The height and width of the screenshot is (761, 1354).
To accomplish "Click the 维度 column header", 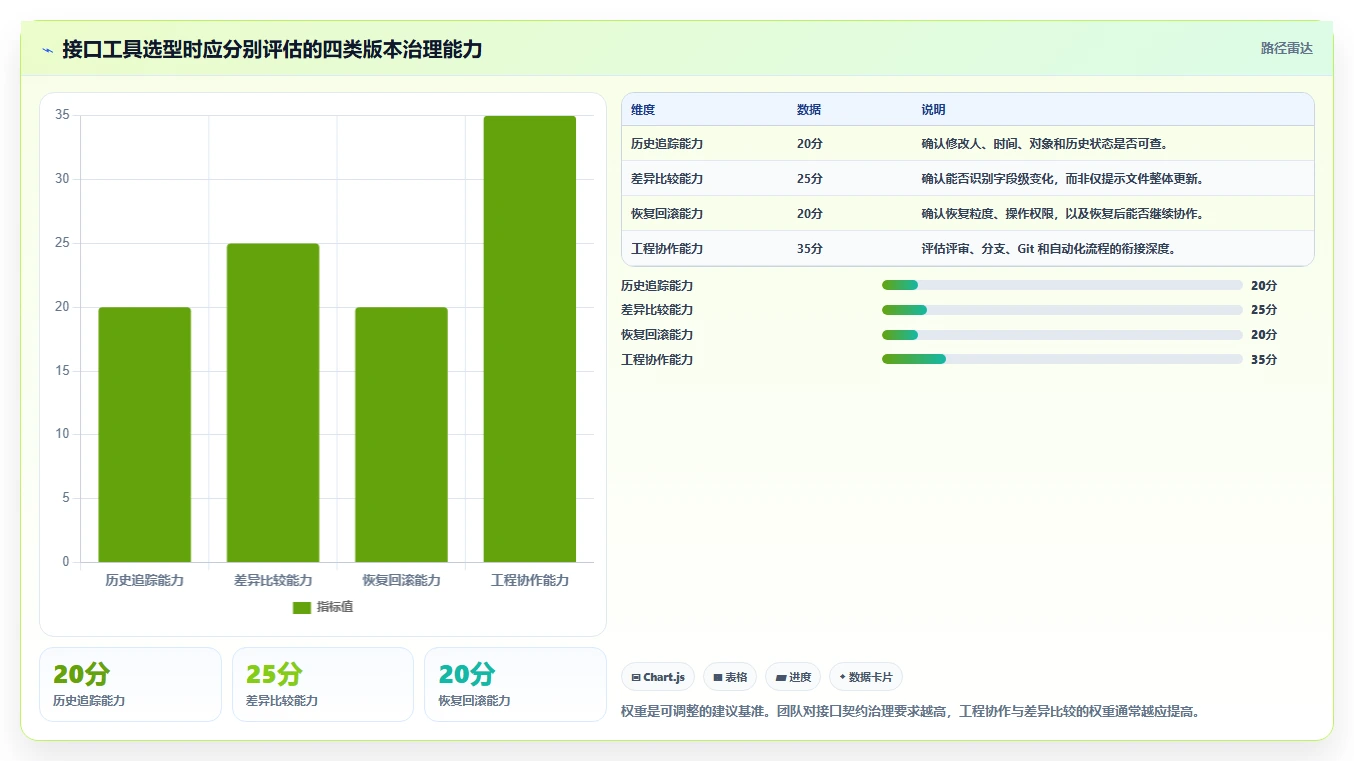I will (x=643, y=110).
